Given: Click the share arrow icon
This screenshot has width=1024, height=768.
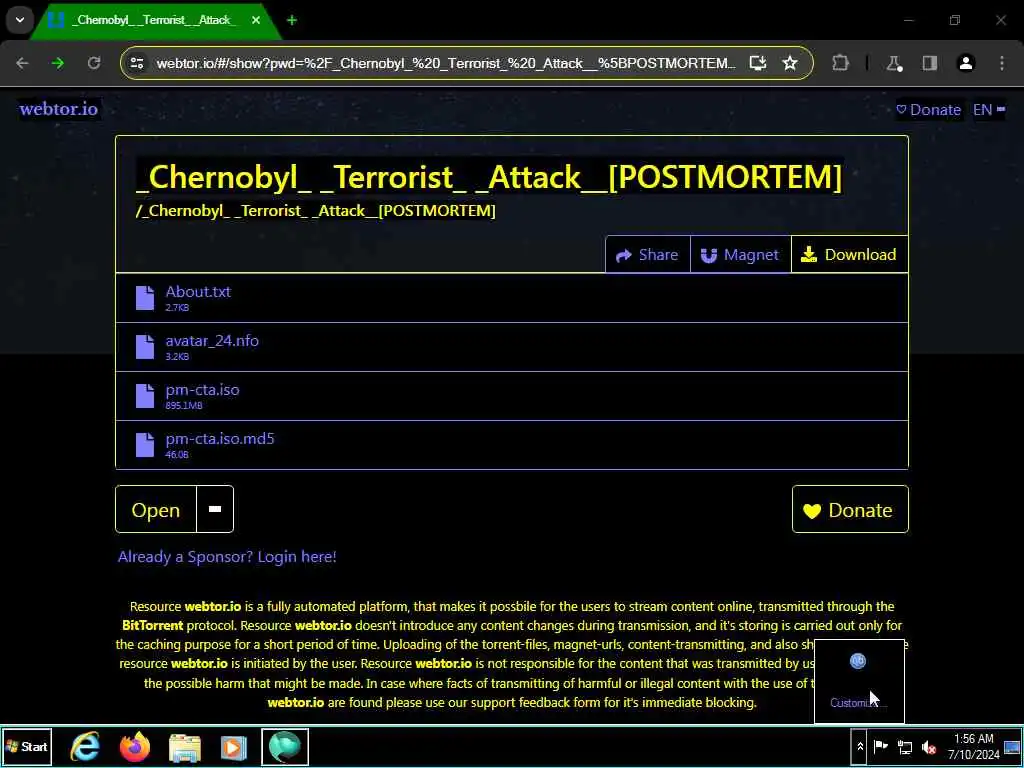Looking at the screenshot, I should click(624, 255).
